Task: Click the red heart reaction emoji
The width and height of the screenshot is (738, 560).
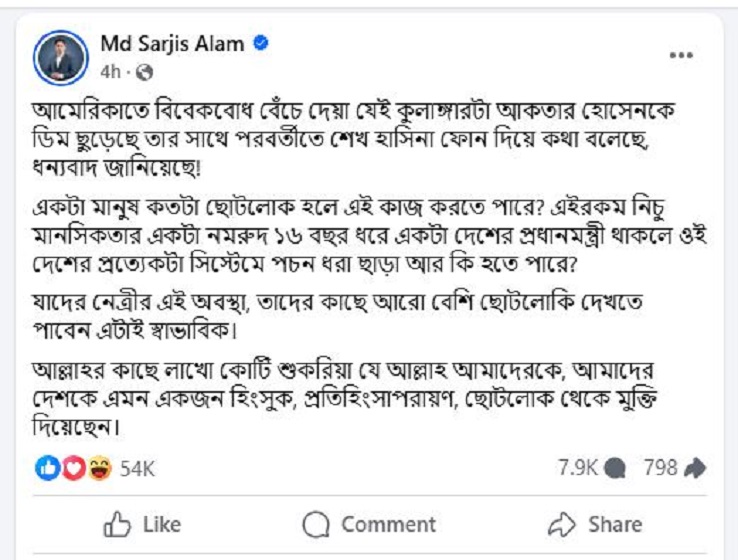Action: (73, 468)
